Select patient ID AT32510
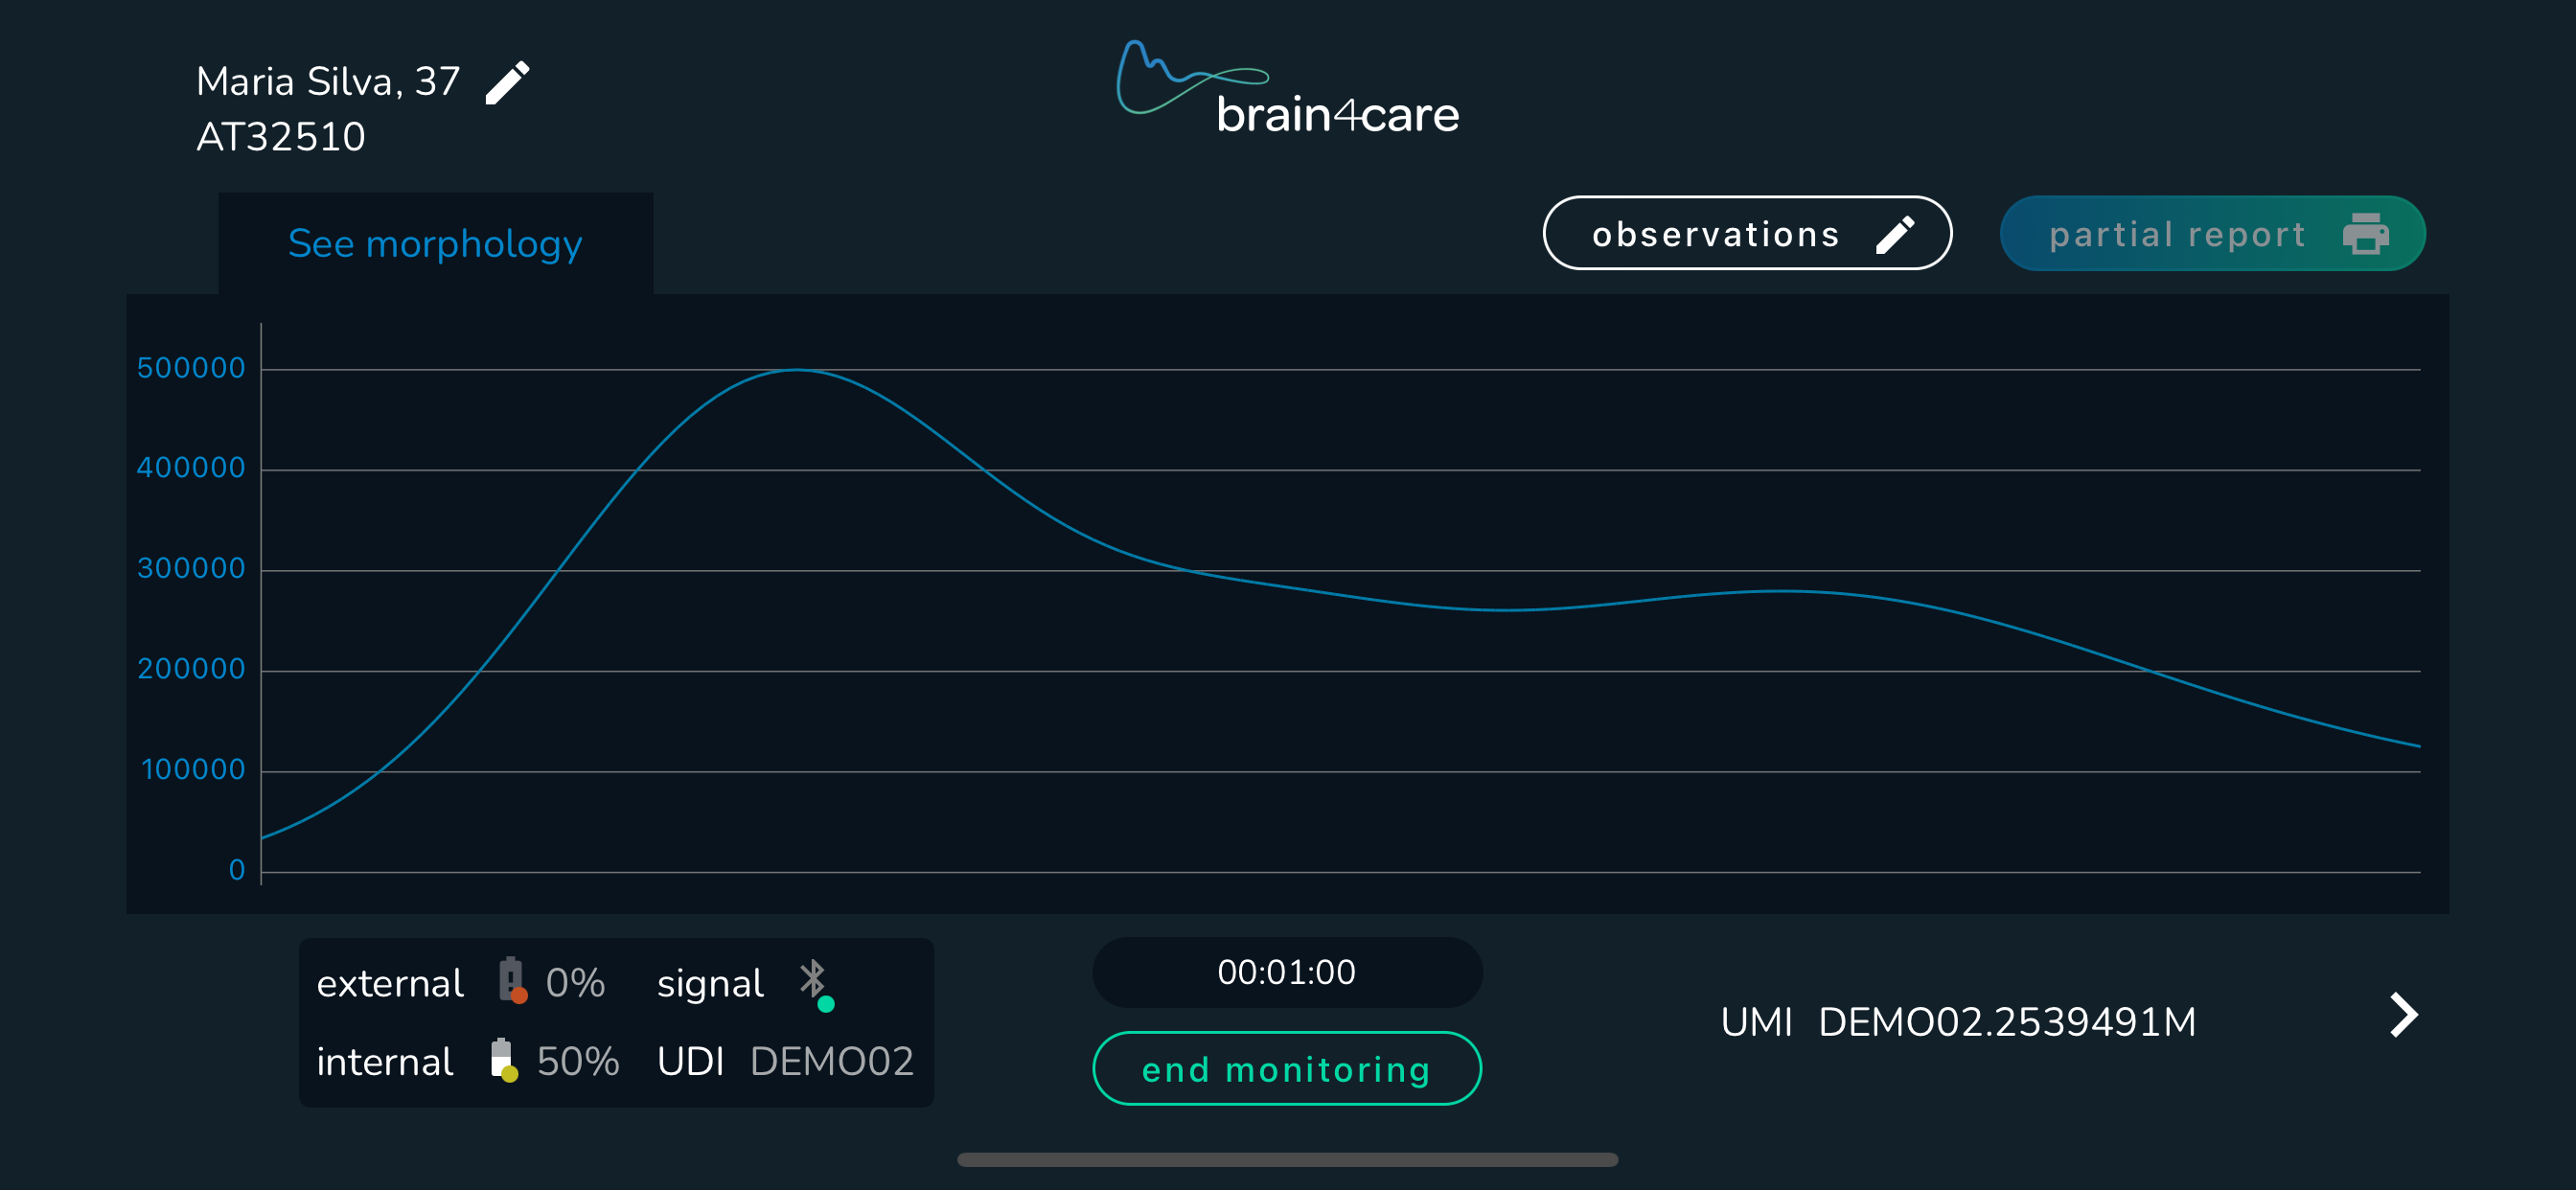 click(x=281, y=137)
